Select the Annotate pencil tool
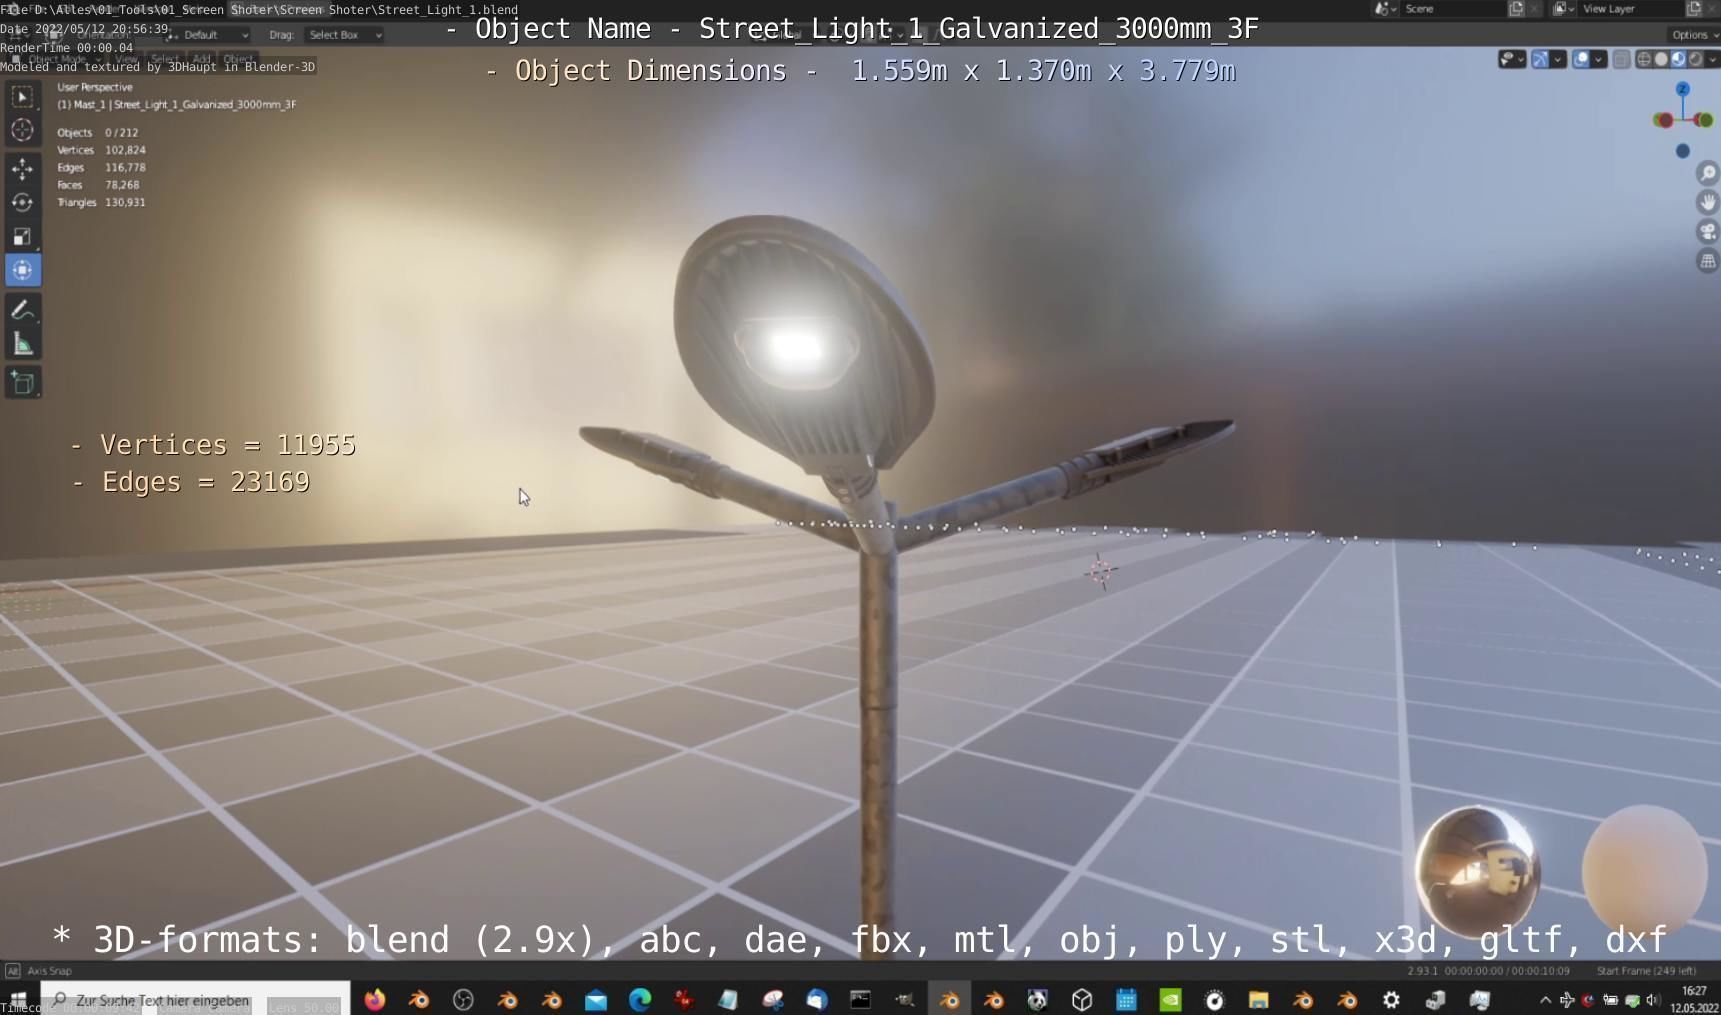The image size is (1721, 1015). coord(22,311)
